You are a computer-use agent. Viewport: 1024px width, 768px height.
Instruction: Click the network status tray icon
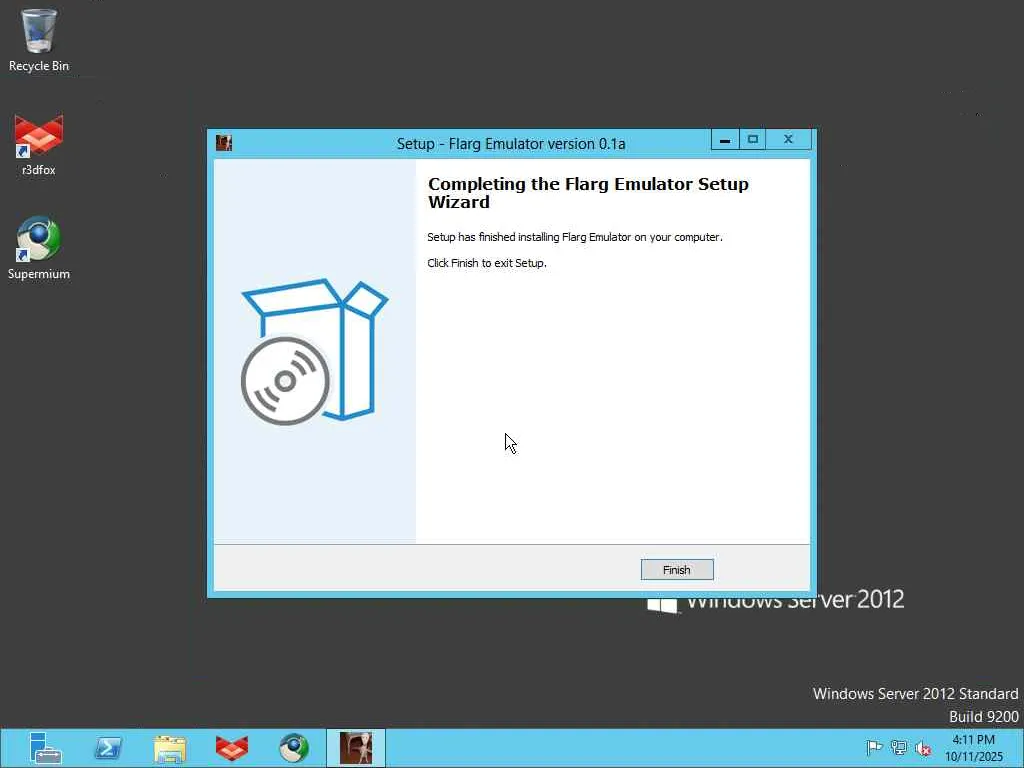(x=899, y=747)
